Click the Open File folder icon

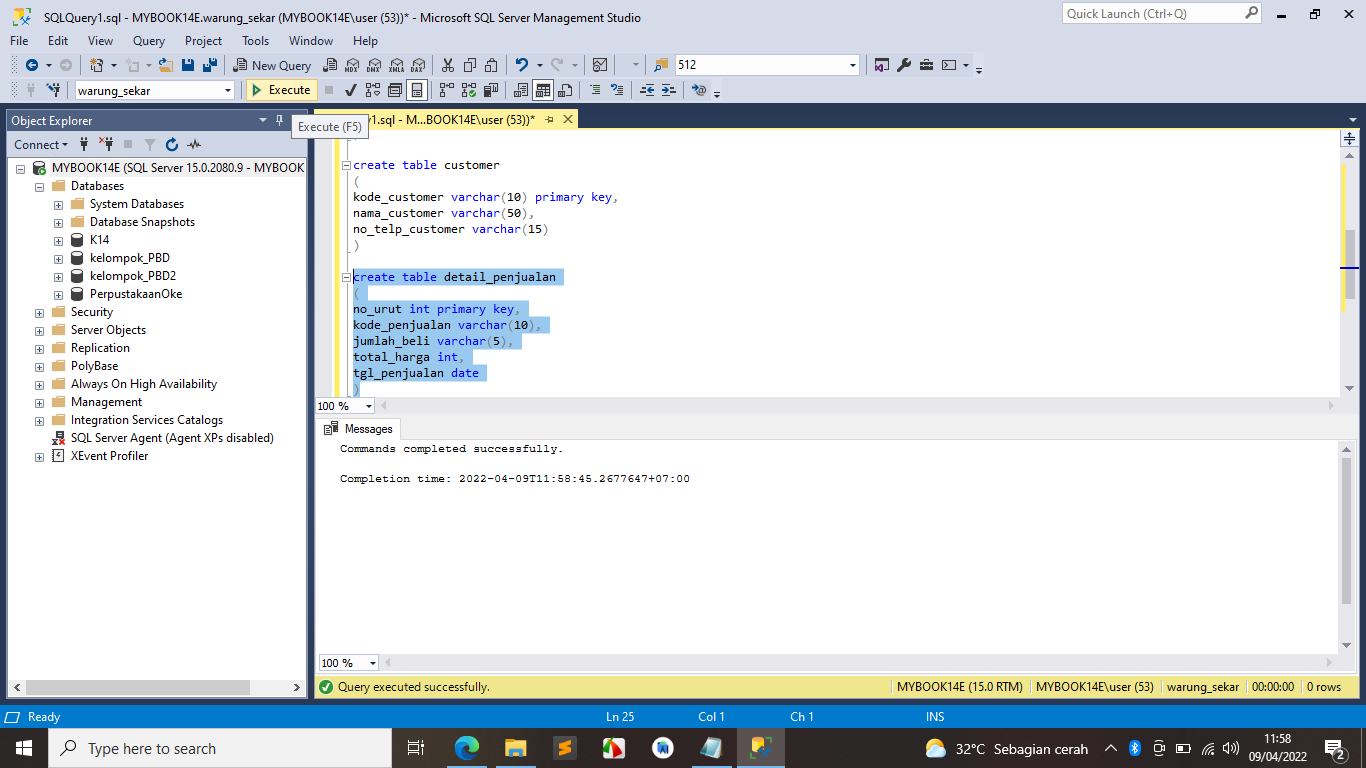[166, 65]
